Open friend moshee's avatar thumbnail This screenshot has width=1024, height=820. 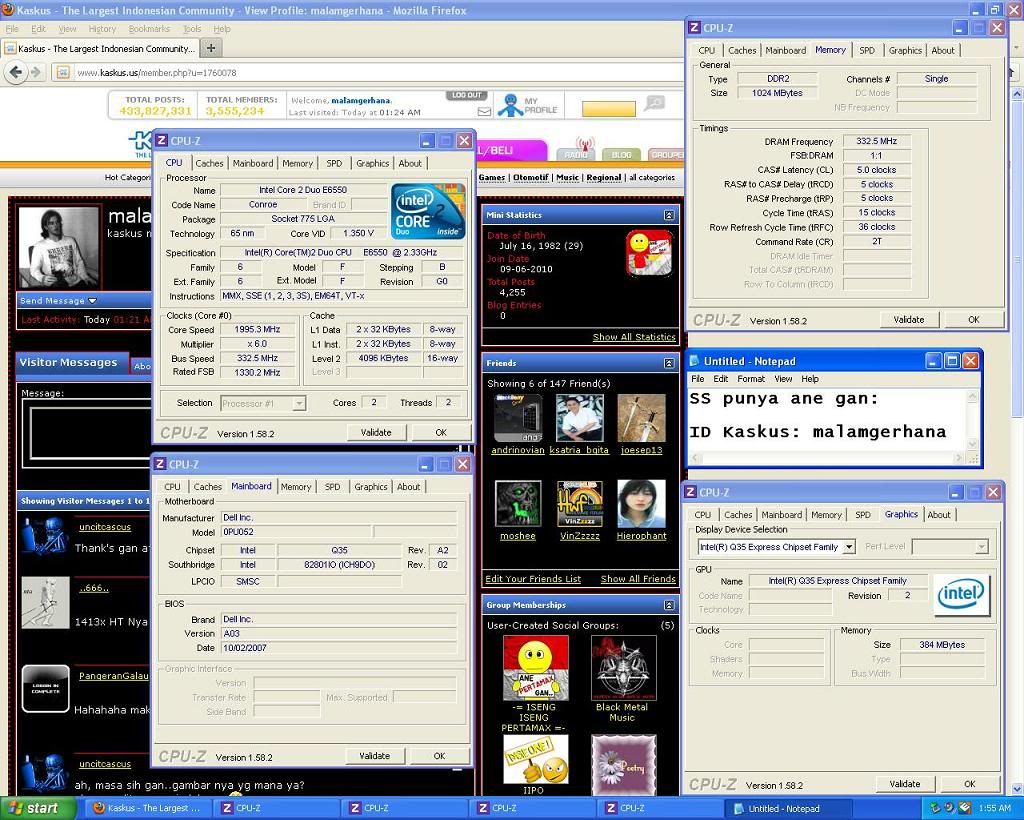point(518,503)
